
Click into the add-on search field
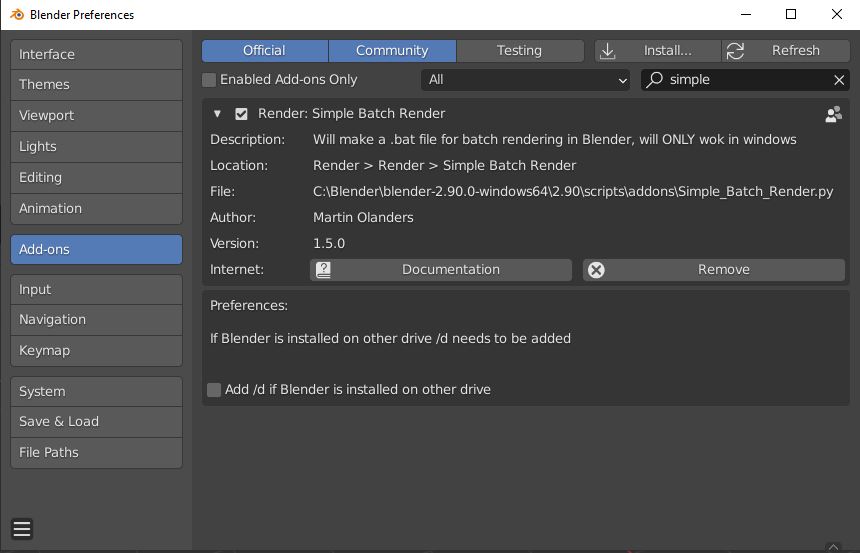click(745, 80)
